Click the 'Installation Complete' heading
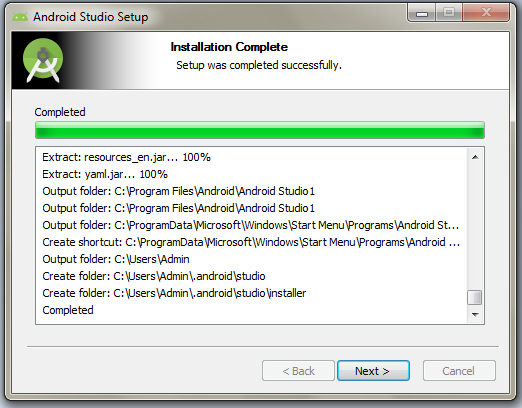 tap(229, 47)
